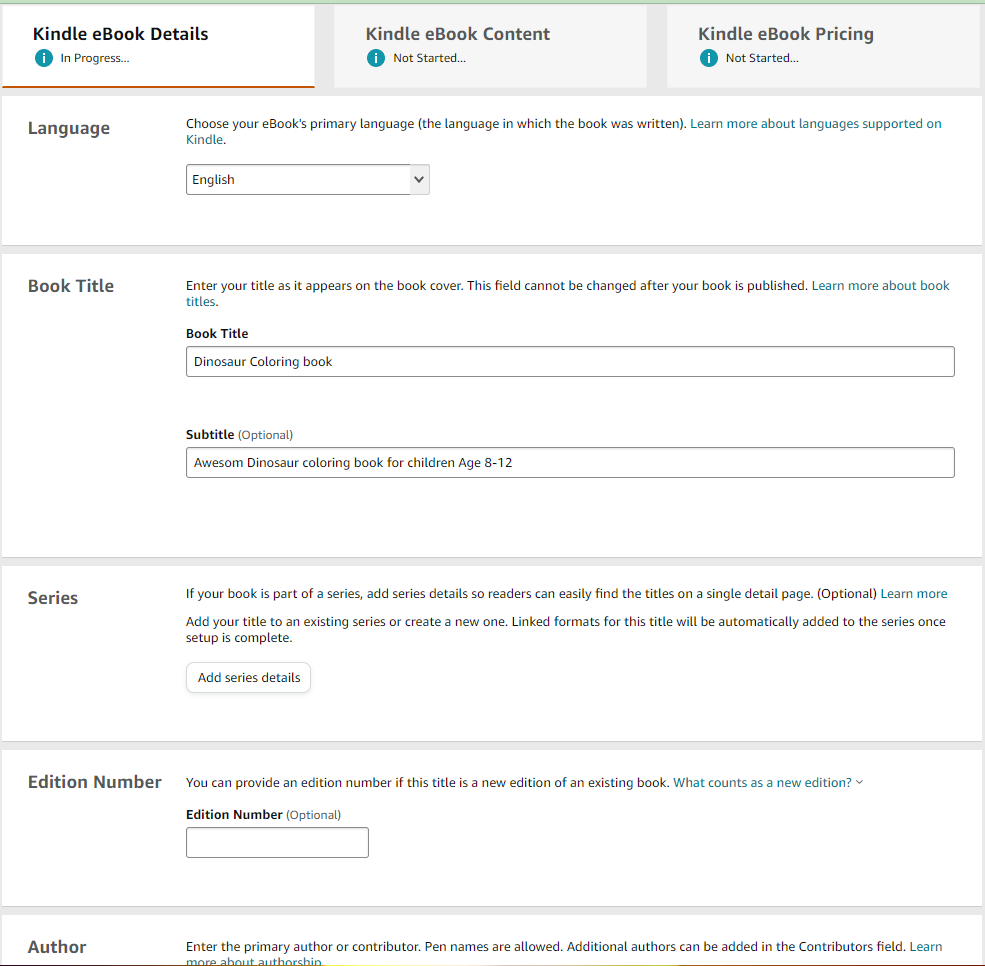The width and height of the screenshot is (985, 966).
Task: Switch to Kindle eBook Pricing tab
Action: pos(823,46)
